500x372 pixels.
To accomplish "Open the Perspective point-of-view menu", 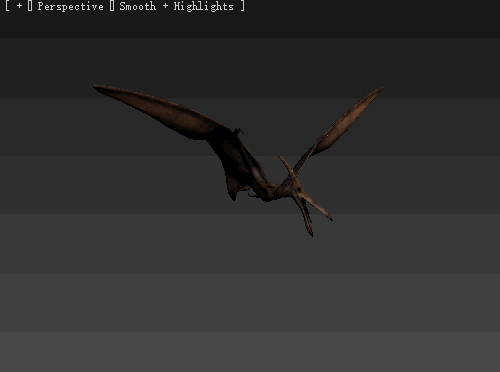I will tap(70, 6).
